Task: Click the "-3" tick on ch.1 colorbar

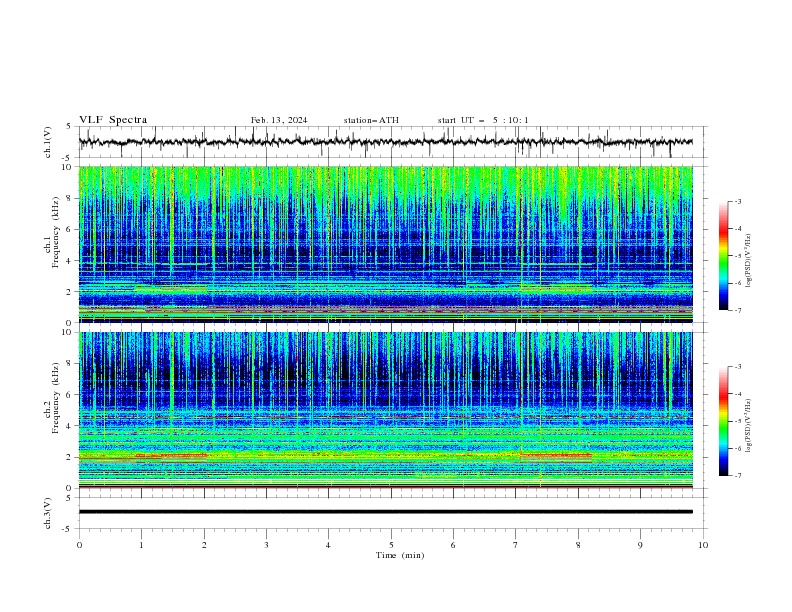Action: click(x=737, y=201)
